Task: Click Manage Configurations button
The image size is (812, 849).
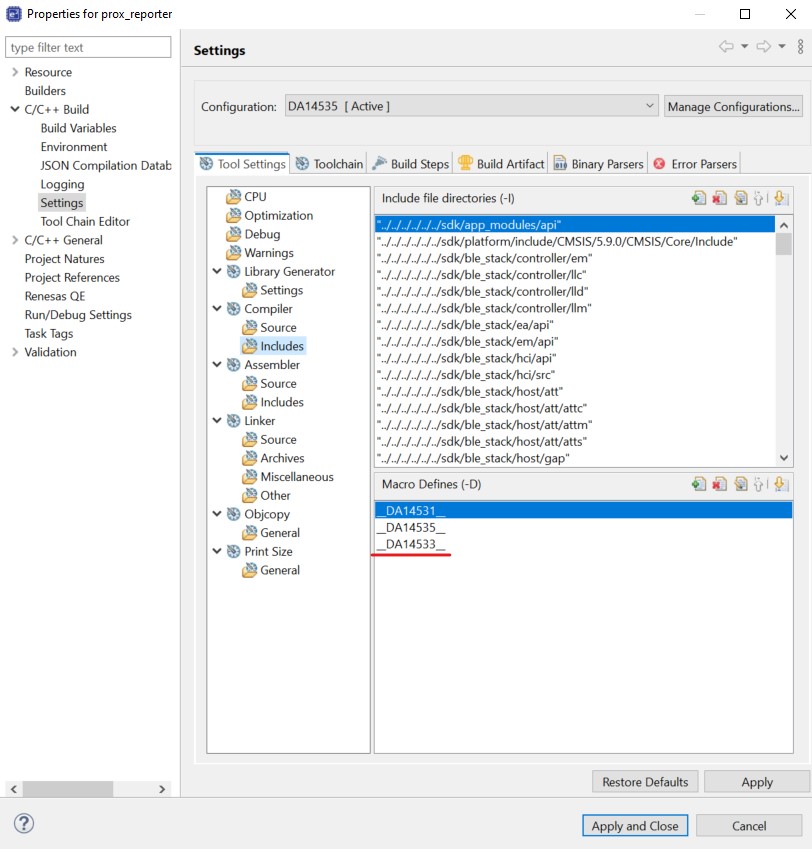Action: click(x=734, y=107)
